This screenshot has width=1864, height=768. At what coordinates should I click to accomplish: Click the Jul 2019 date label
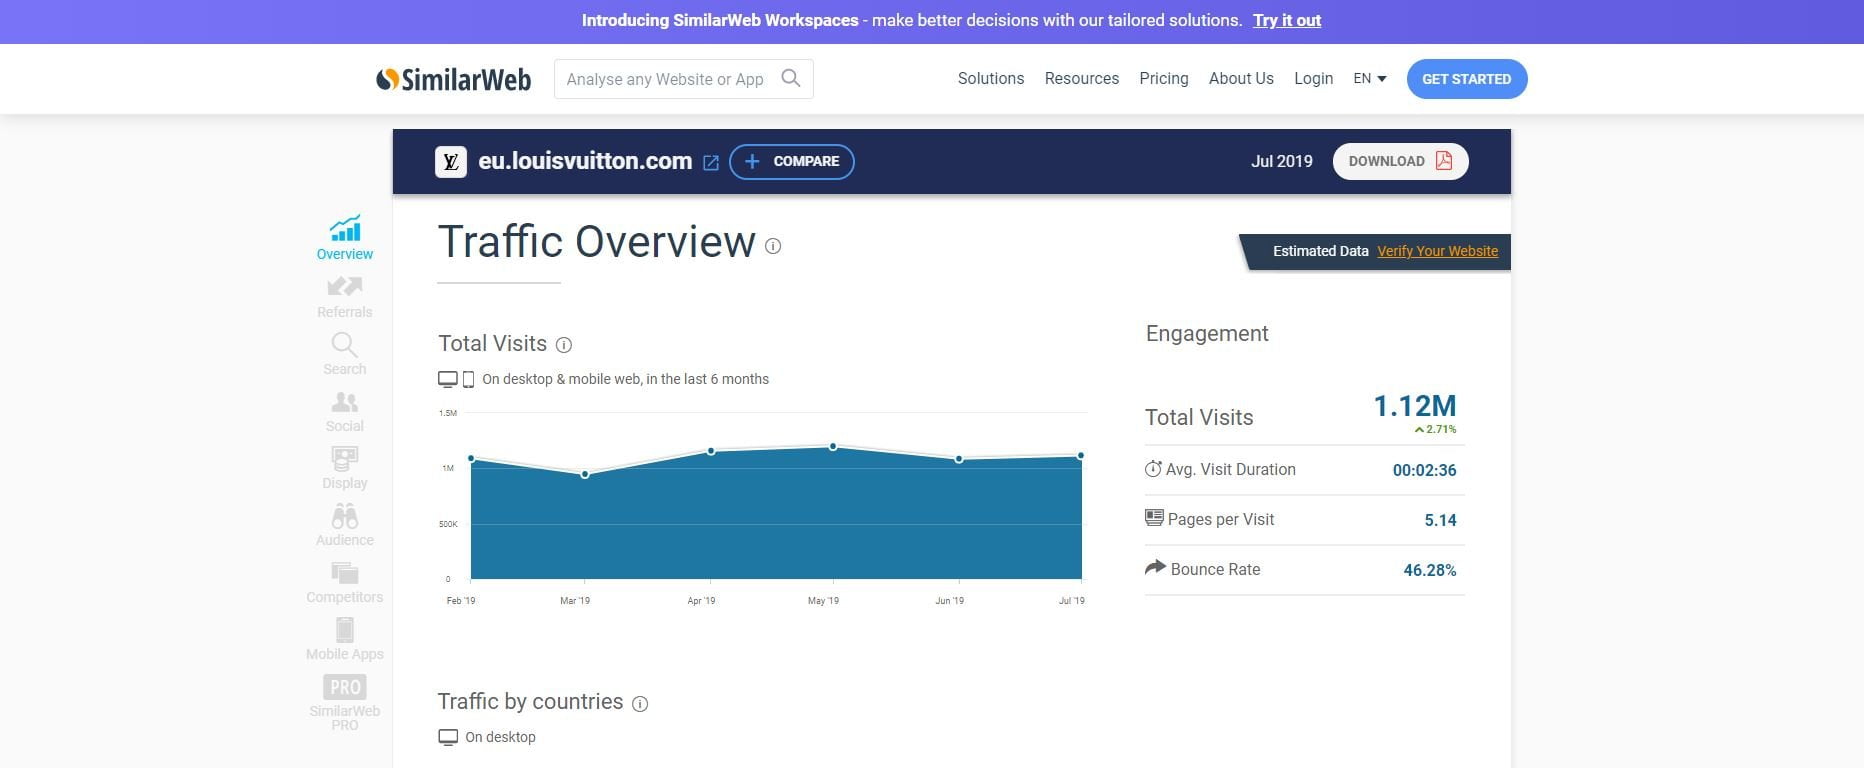click(x=1281, y=161)
